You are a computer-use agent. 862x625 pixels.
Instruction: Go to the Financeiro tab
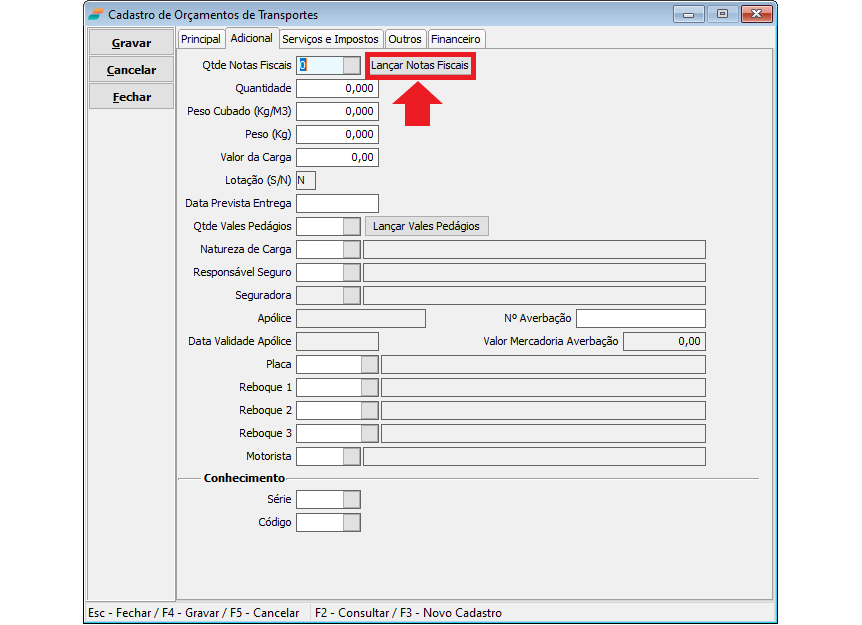click(x=456, y=39)
